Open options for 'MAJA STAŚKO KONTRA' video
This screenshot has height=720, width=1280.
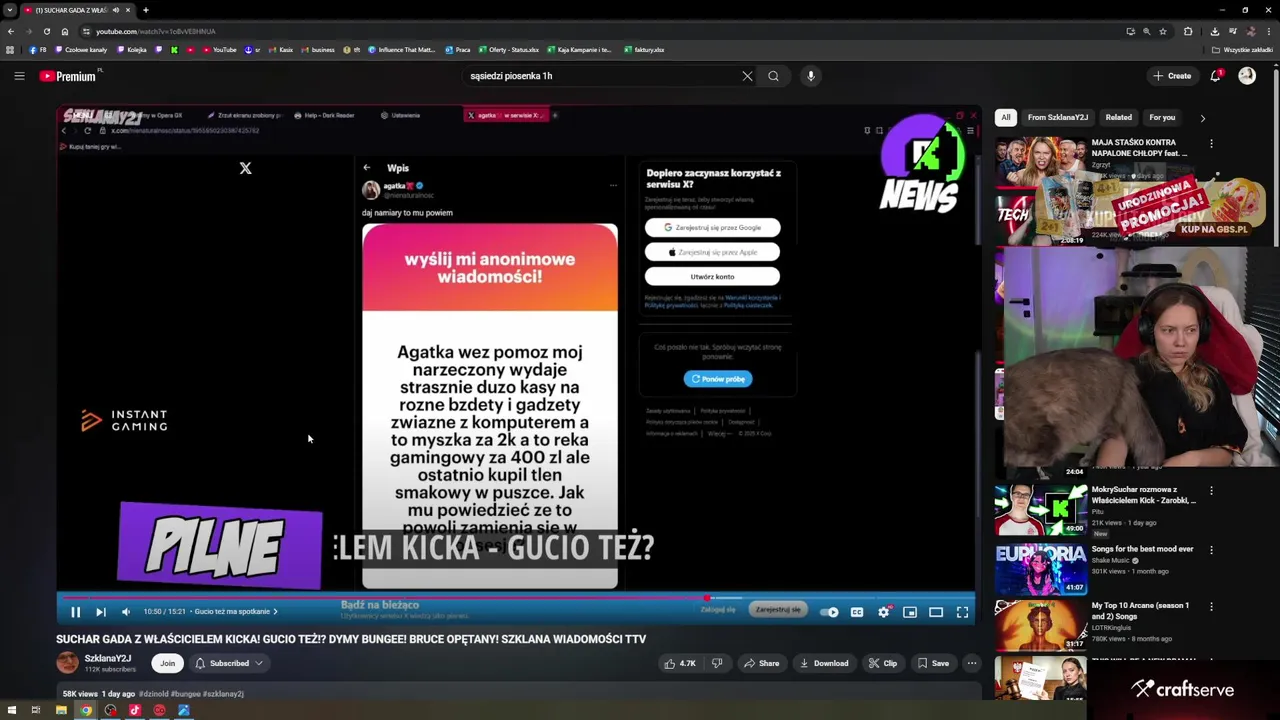(1211, 144)
